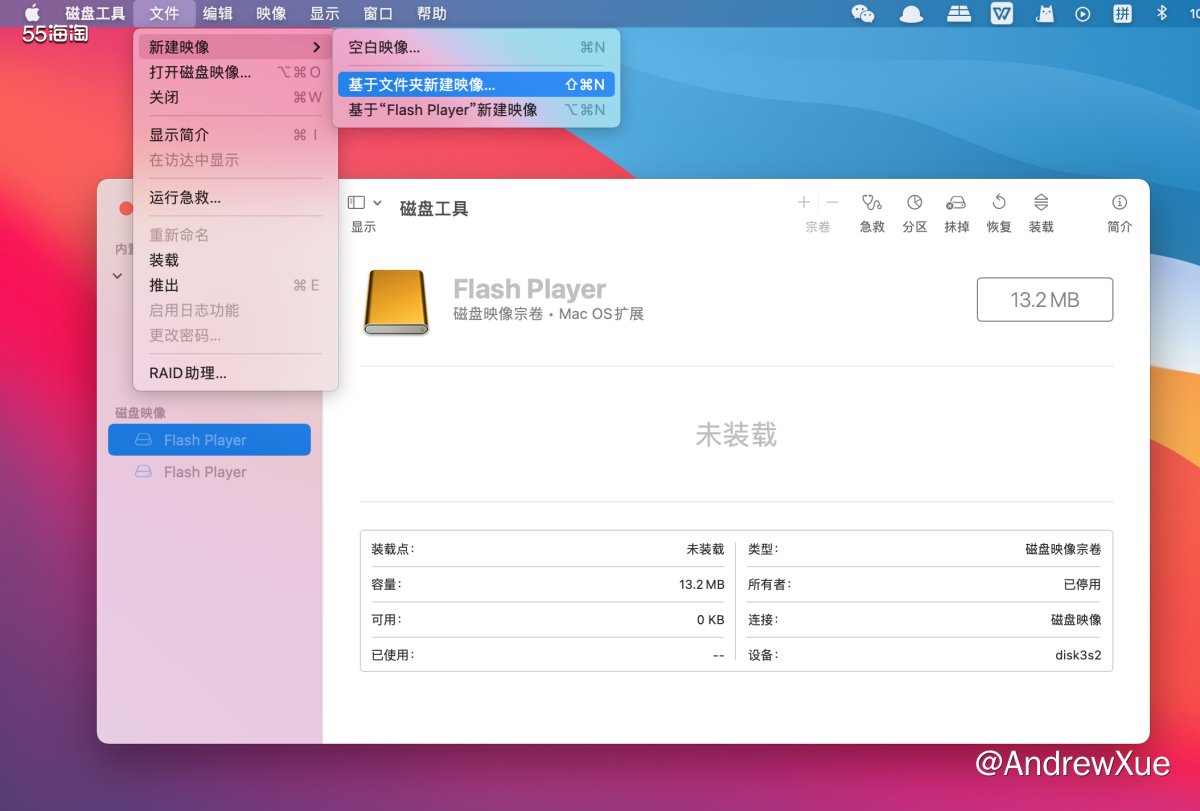Click the 13.2 MB capacity button
This screenshot has height=811, width=1200.
click(1044, 299)
